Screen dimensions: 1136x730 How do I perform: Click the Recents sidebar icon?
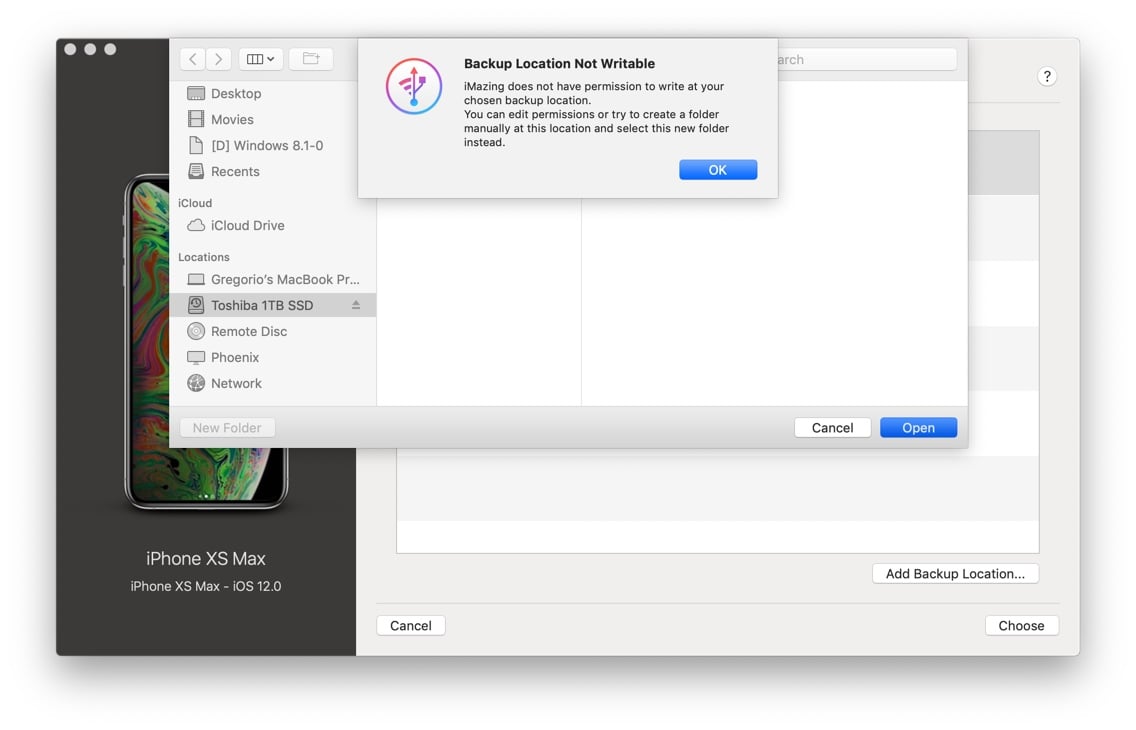[196, 172]
